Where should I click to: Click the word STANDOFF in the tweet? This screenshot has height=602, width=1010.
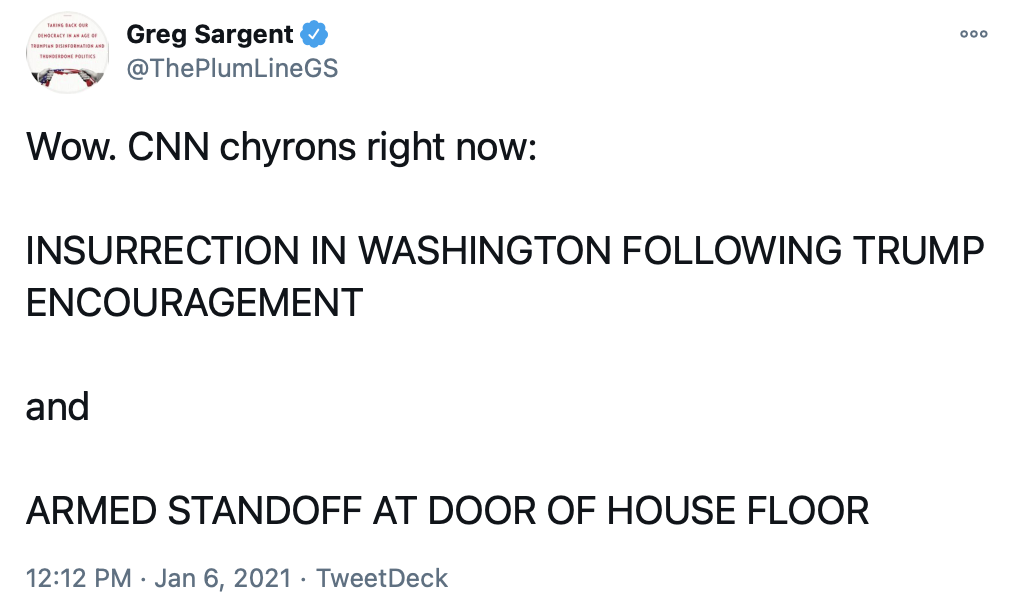coord(265,511)
